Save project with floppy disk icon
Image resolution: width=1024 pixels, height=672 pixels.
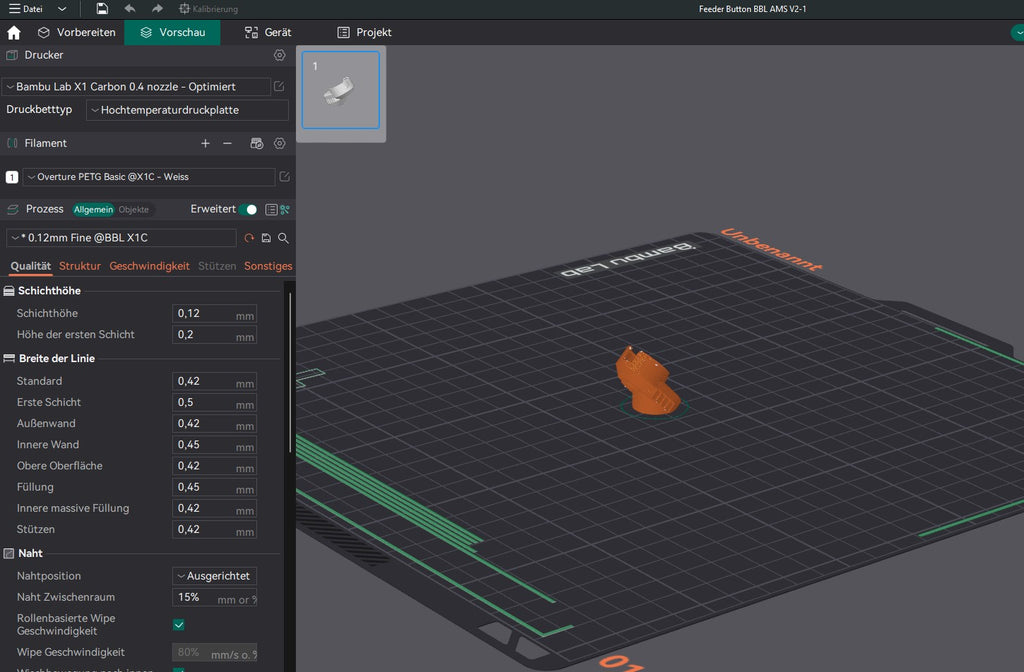pyautogui.click(x=102, y=8)
